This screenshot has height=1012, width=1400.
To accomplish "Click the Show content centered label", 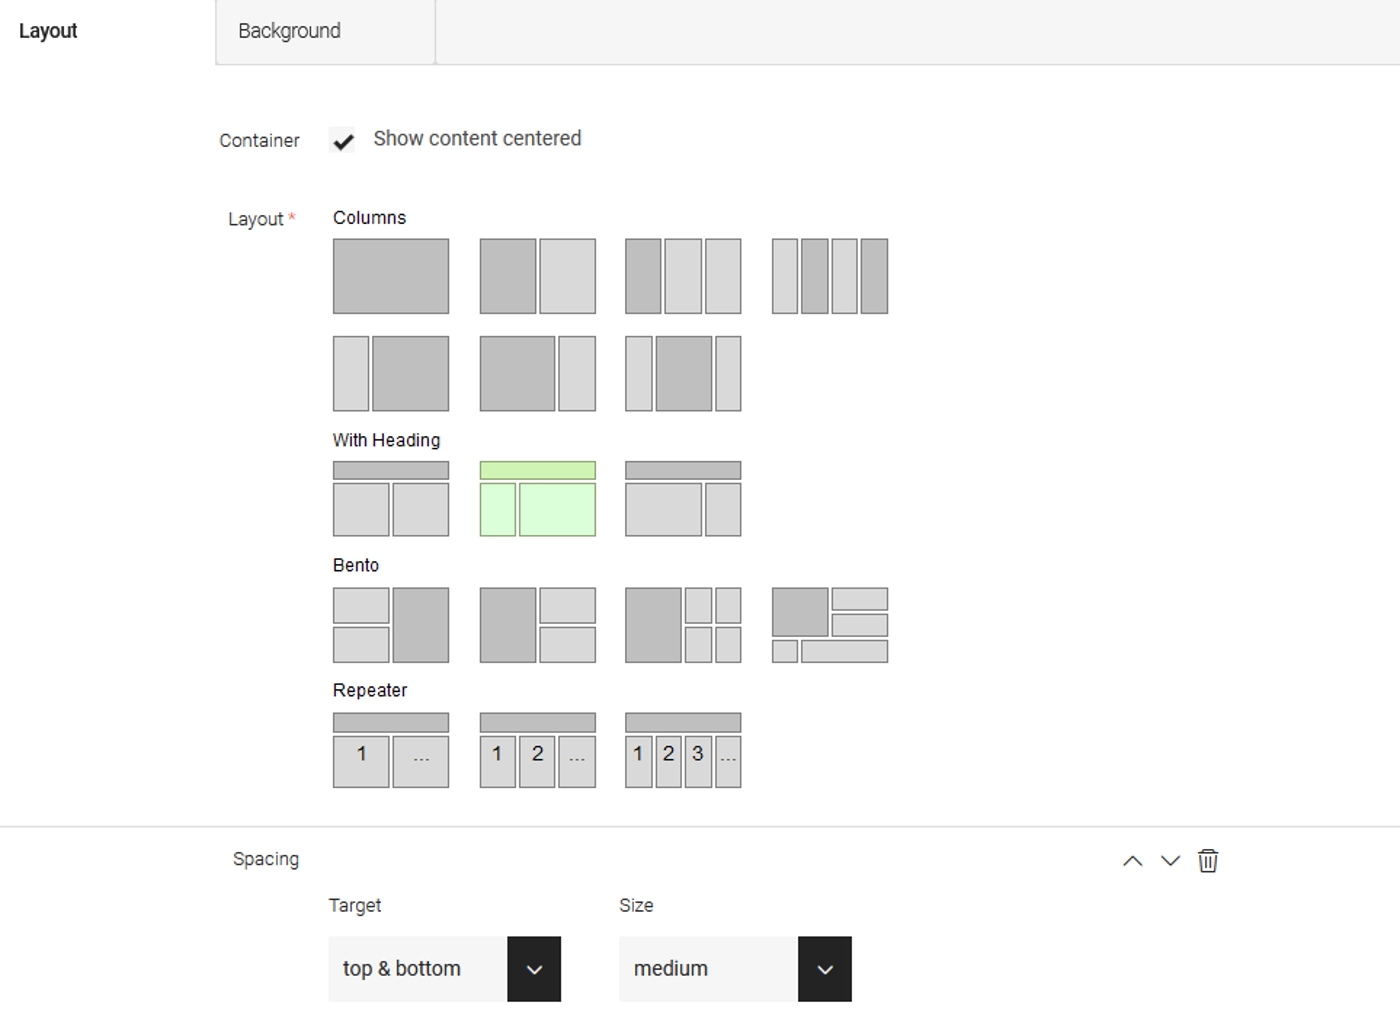I will [x=477, y=139].
